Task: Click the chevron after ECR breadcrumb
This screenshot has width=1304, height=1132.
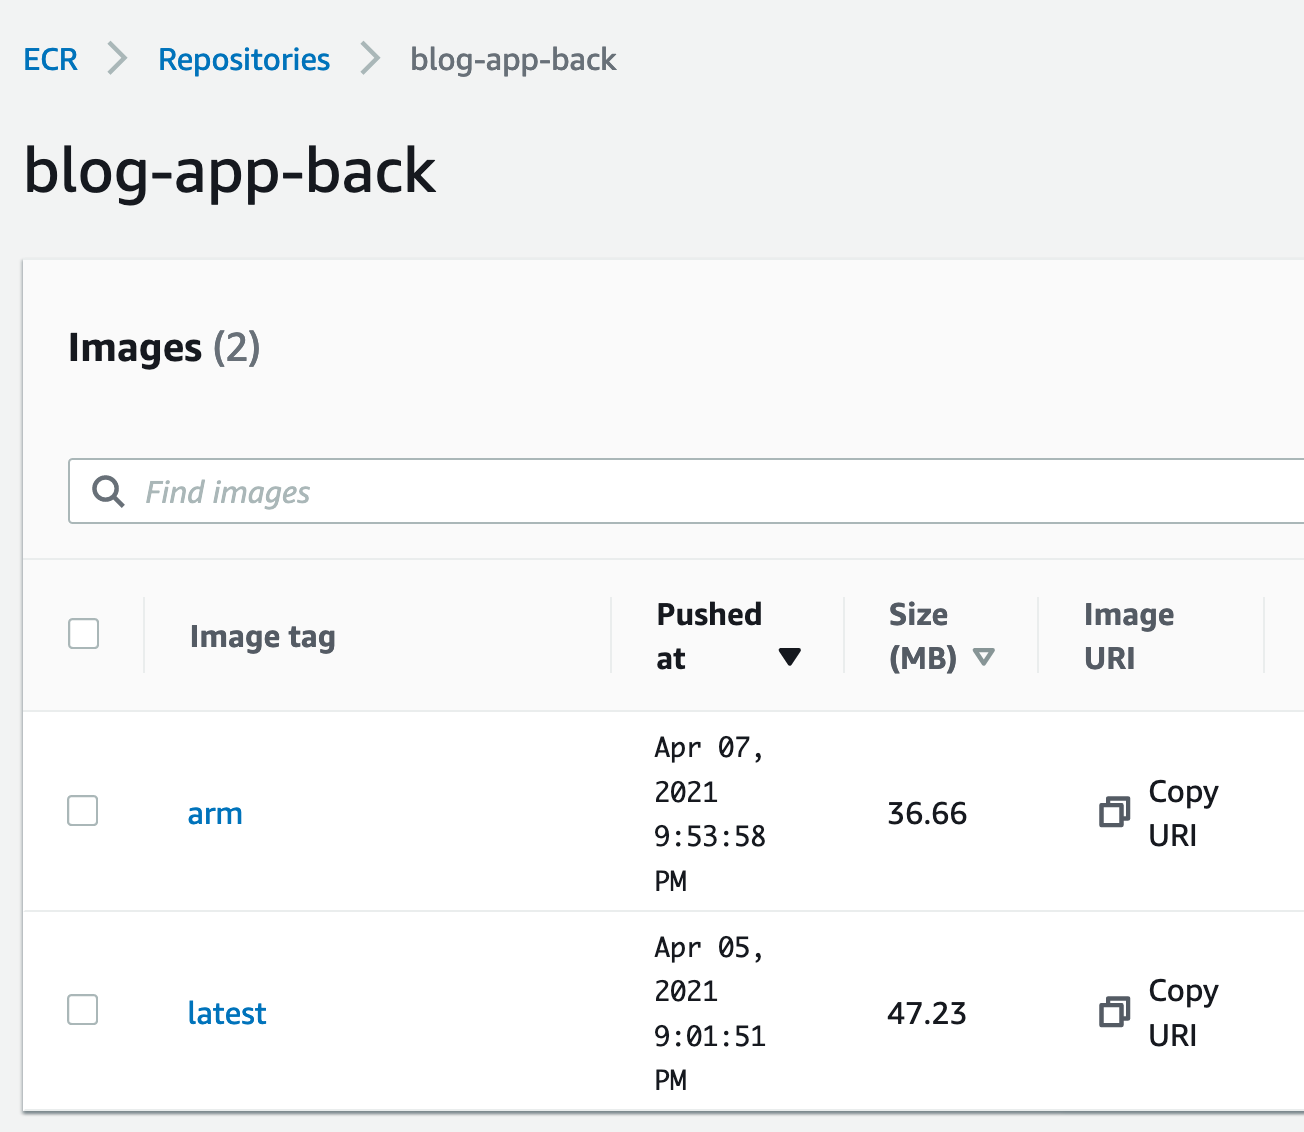Action: tap(118, 59)
